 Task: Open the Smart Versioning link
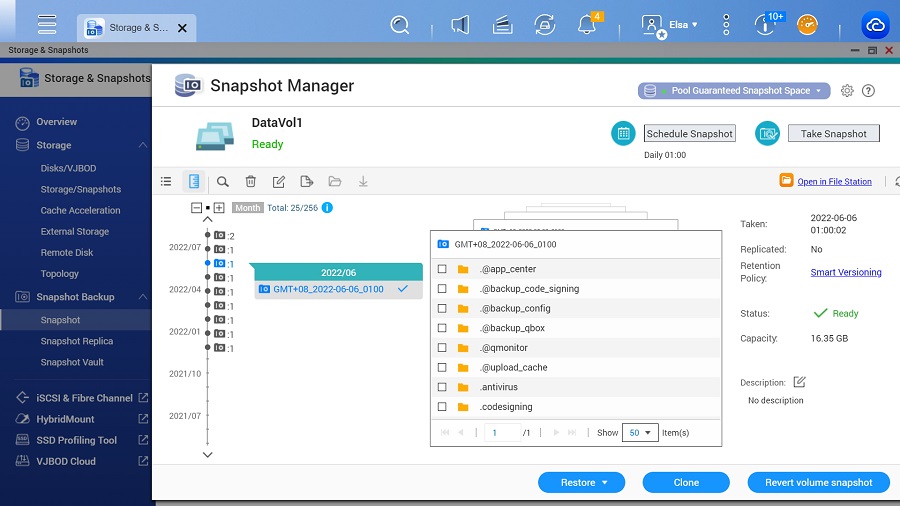tap(845, 272)
